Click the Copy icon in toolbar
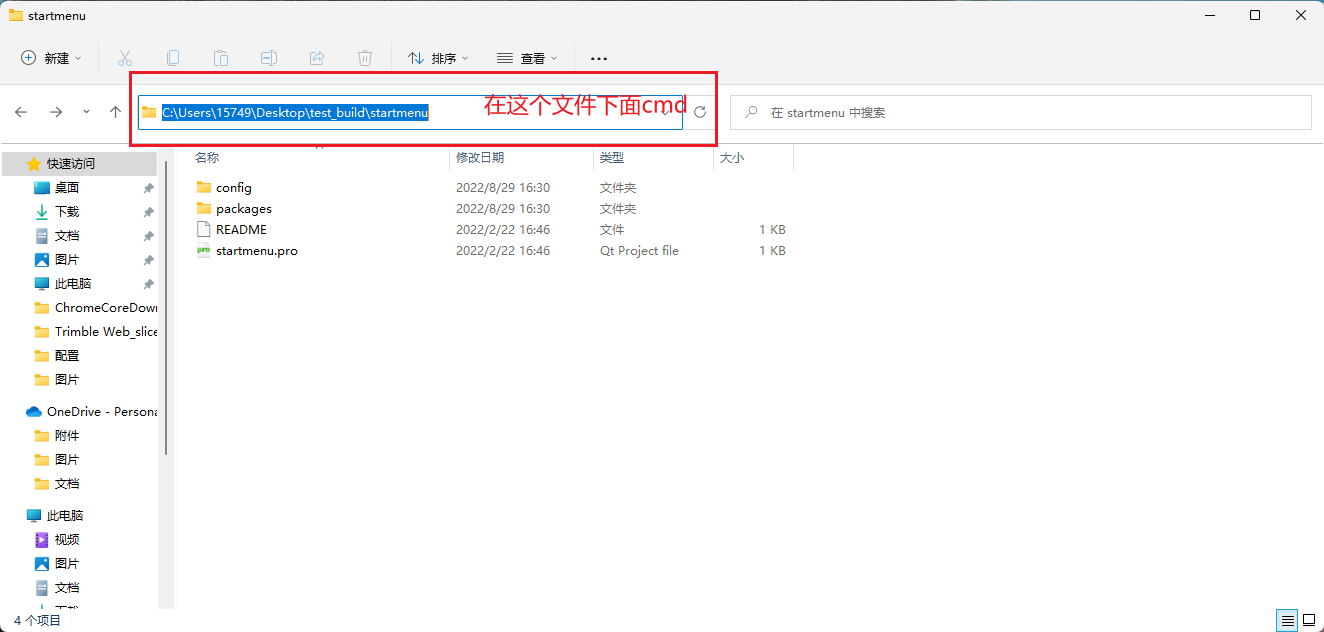Screen dimensions: 1324x632 tap(173, 58)
